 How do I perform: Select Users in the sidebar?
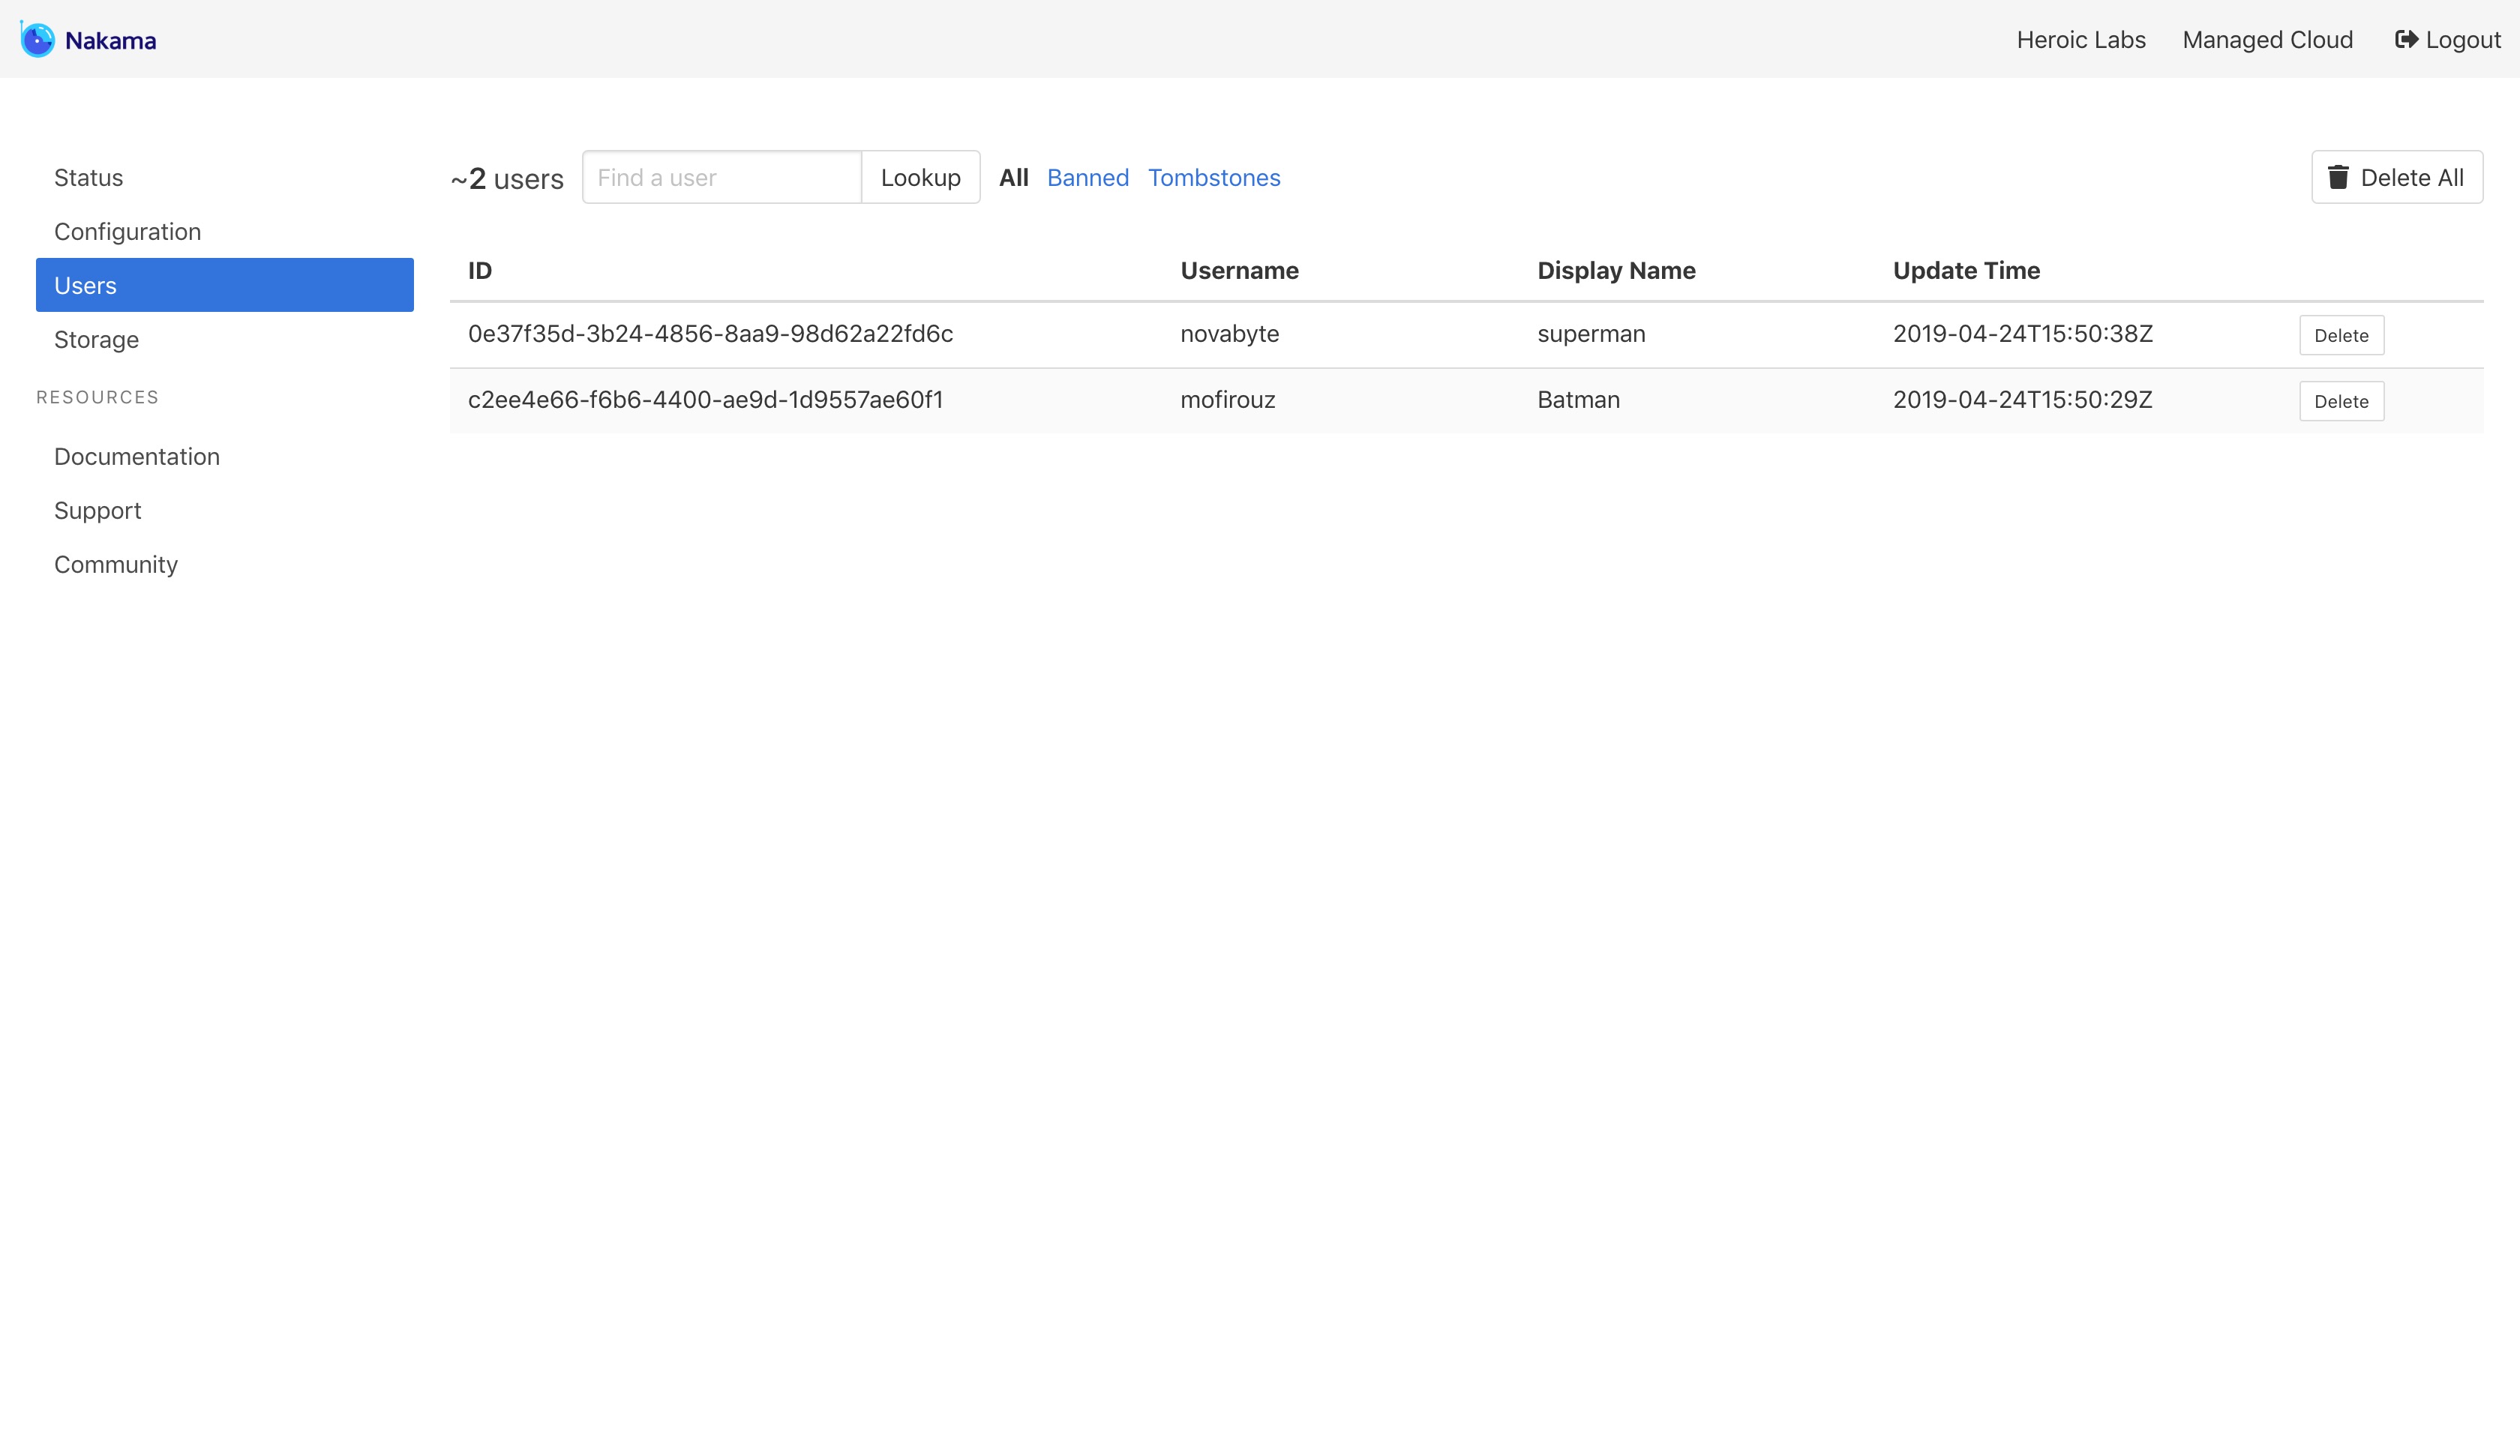[224, 286]
